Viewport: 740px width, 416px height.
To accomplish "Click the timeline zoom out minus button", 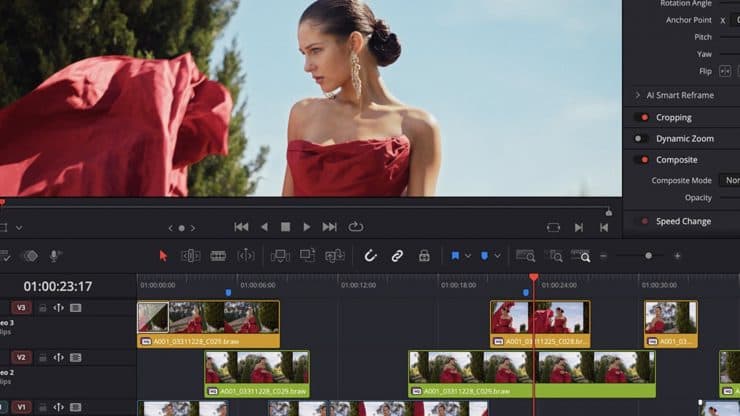I will coord(603,256).
